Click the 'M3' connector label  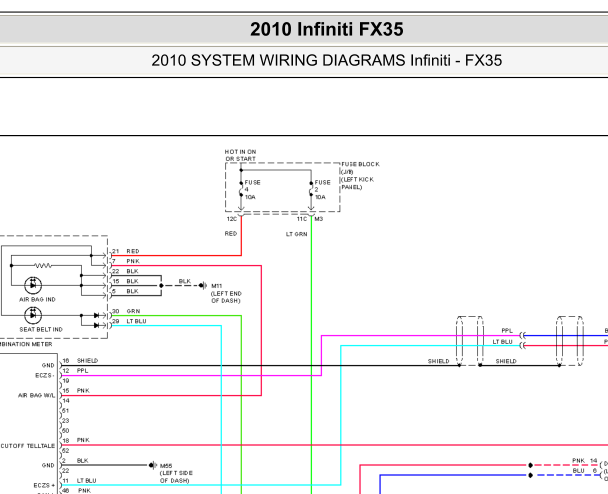coord(319,219)
